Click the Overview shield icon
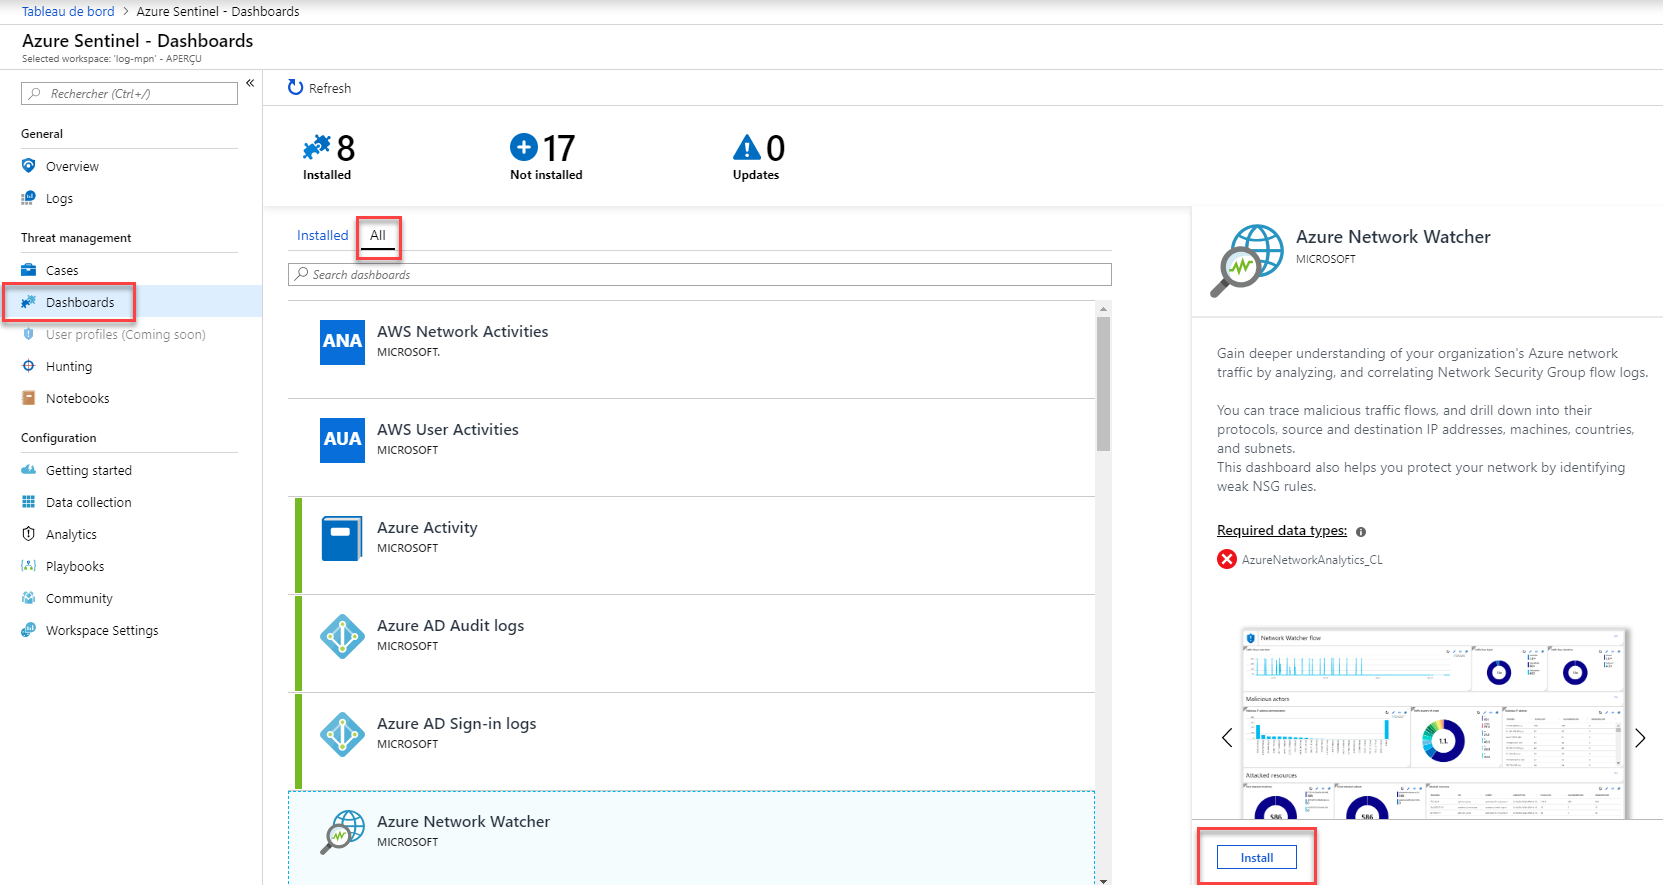 click(28, 166)
